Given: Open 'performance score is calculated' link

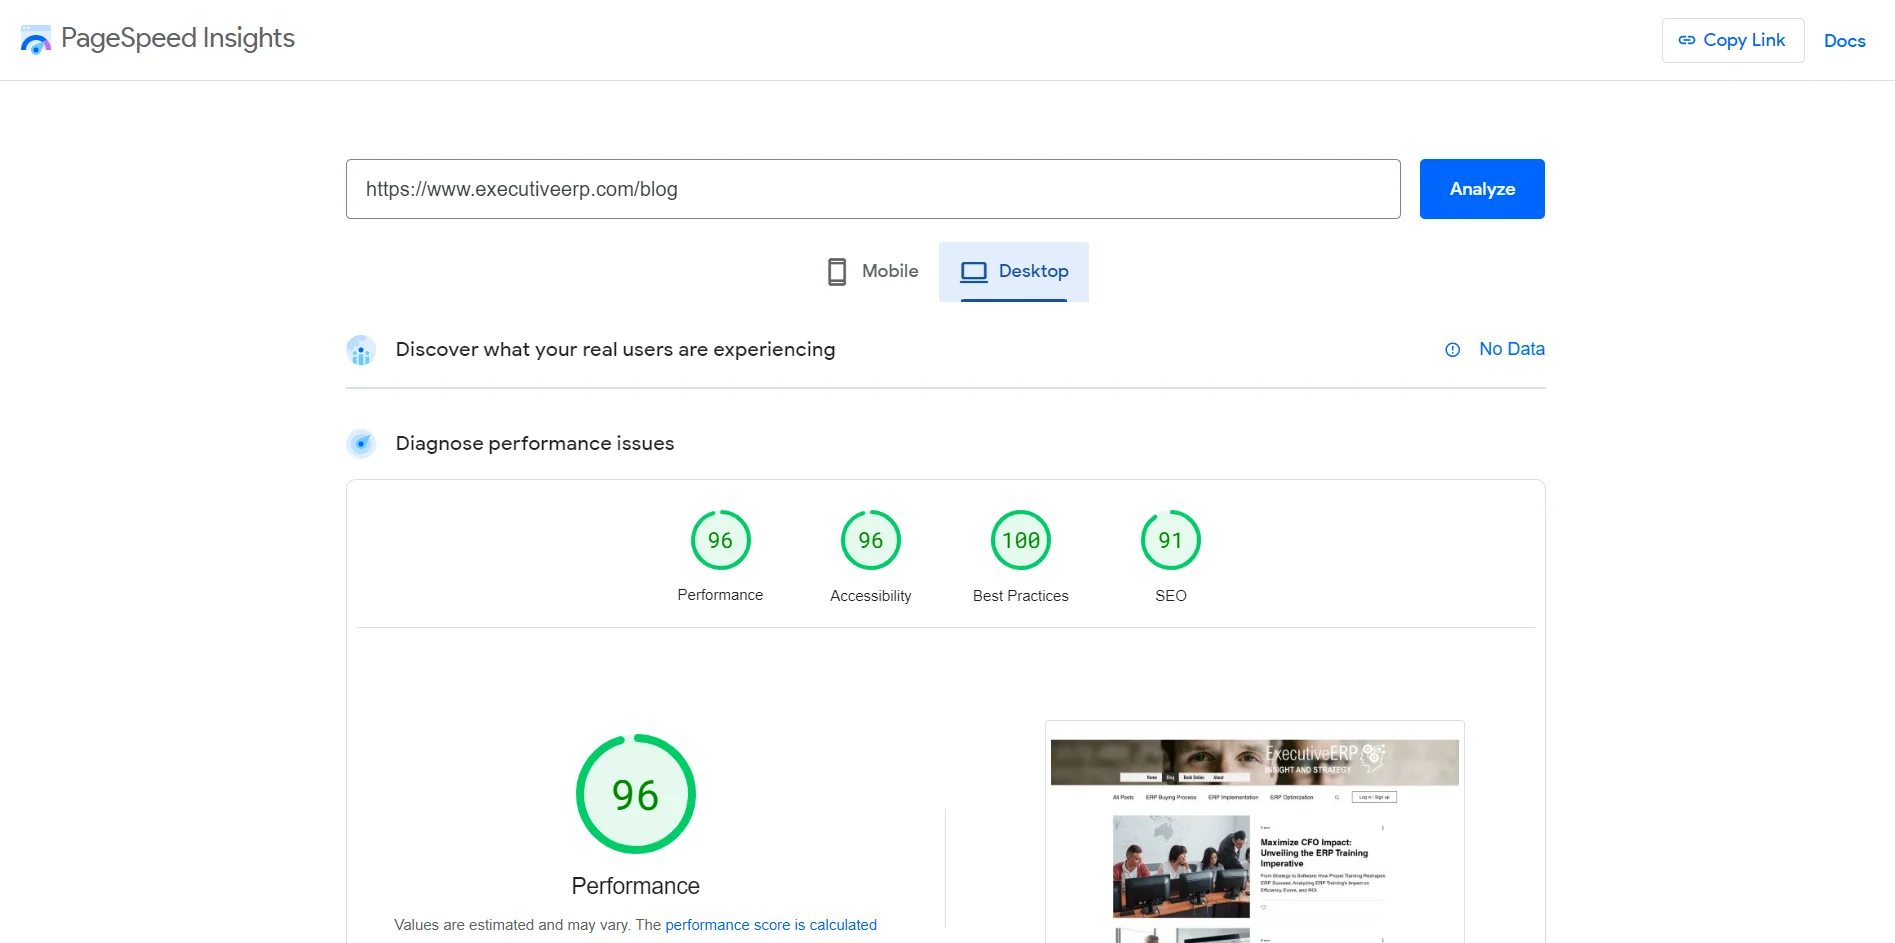Looking at the screenshot, I should pyautogui.click(x=770, y=925).
